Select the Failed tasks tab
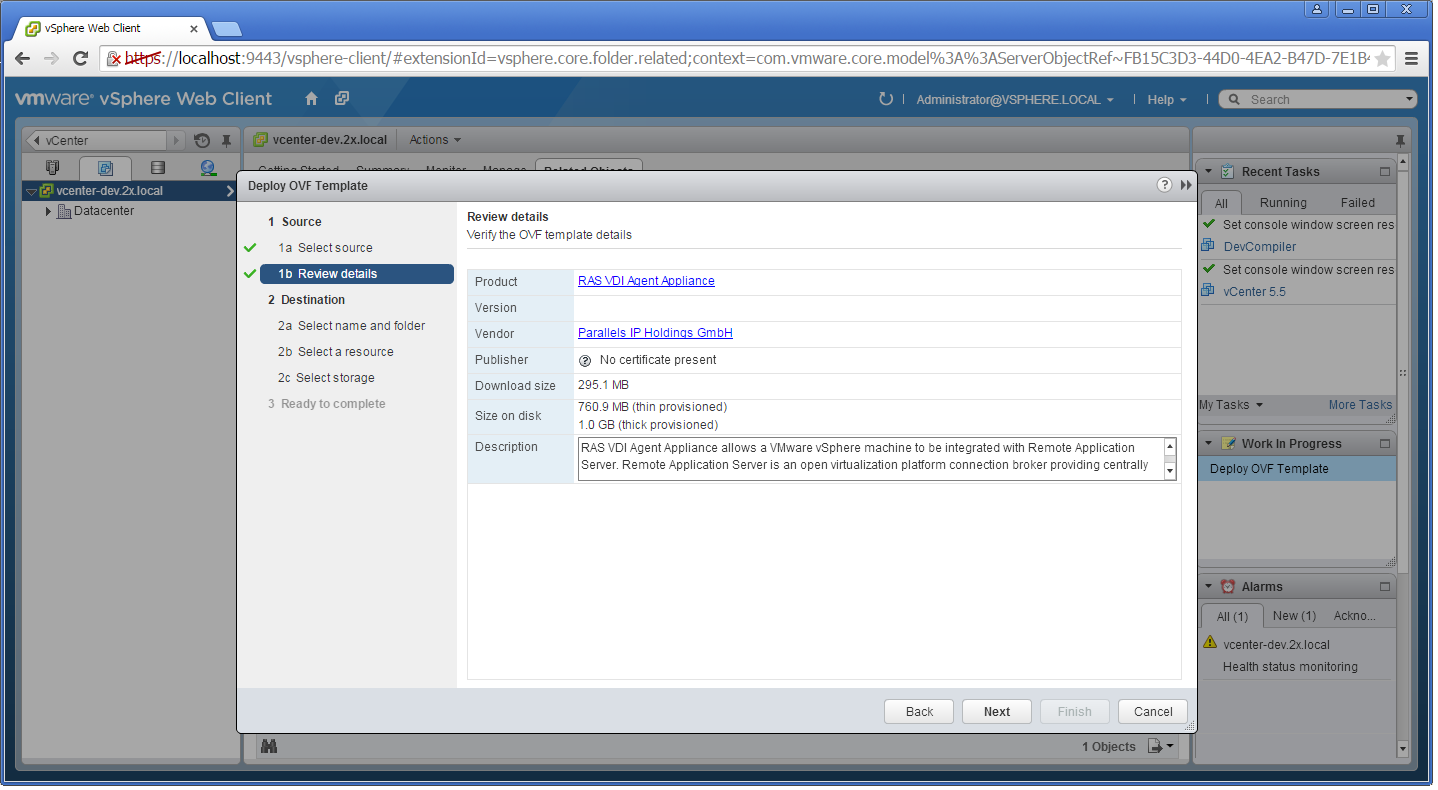The height and width of the screenshot is (790, 1438). 1358,202
